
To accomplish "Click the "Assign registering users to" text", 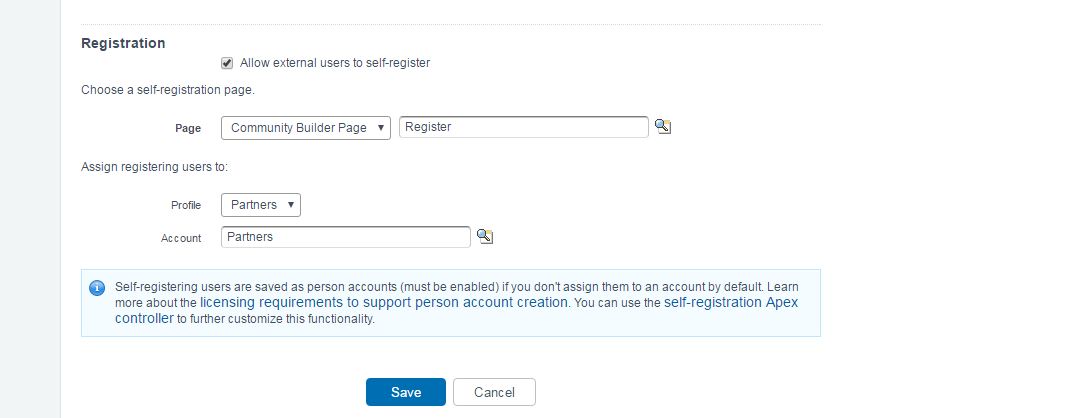I will [155, 167].
